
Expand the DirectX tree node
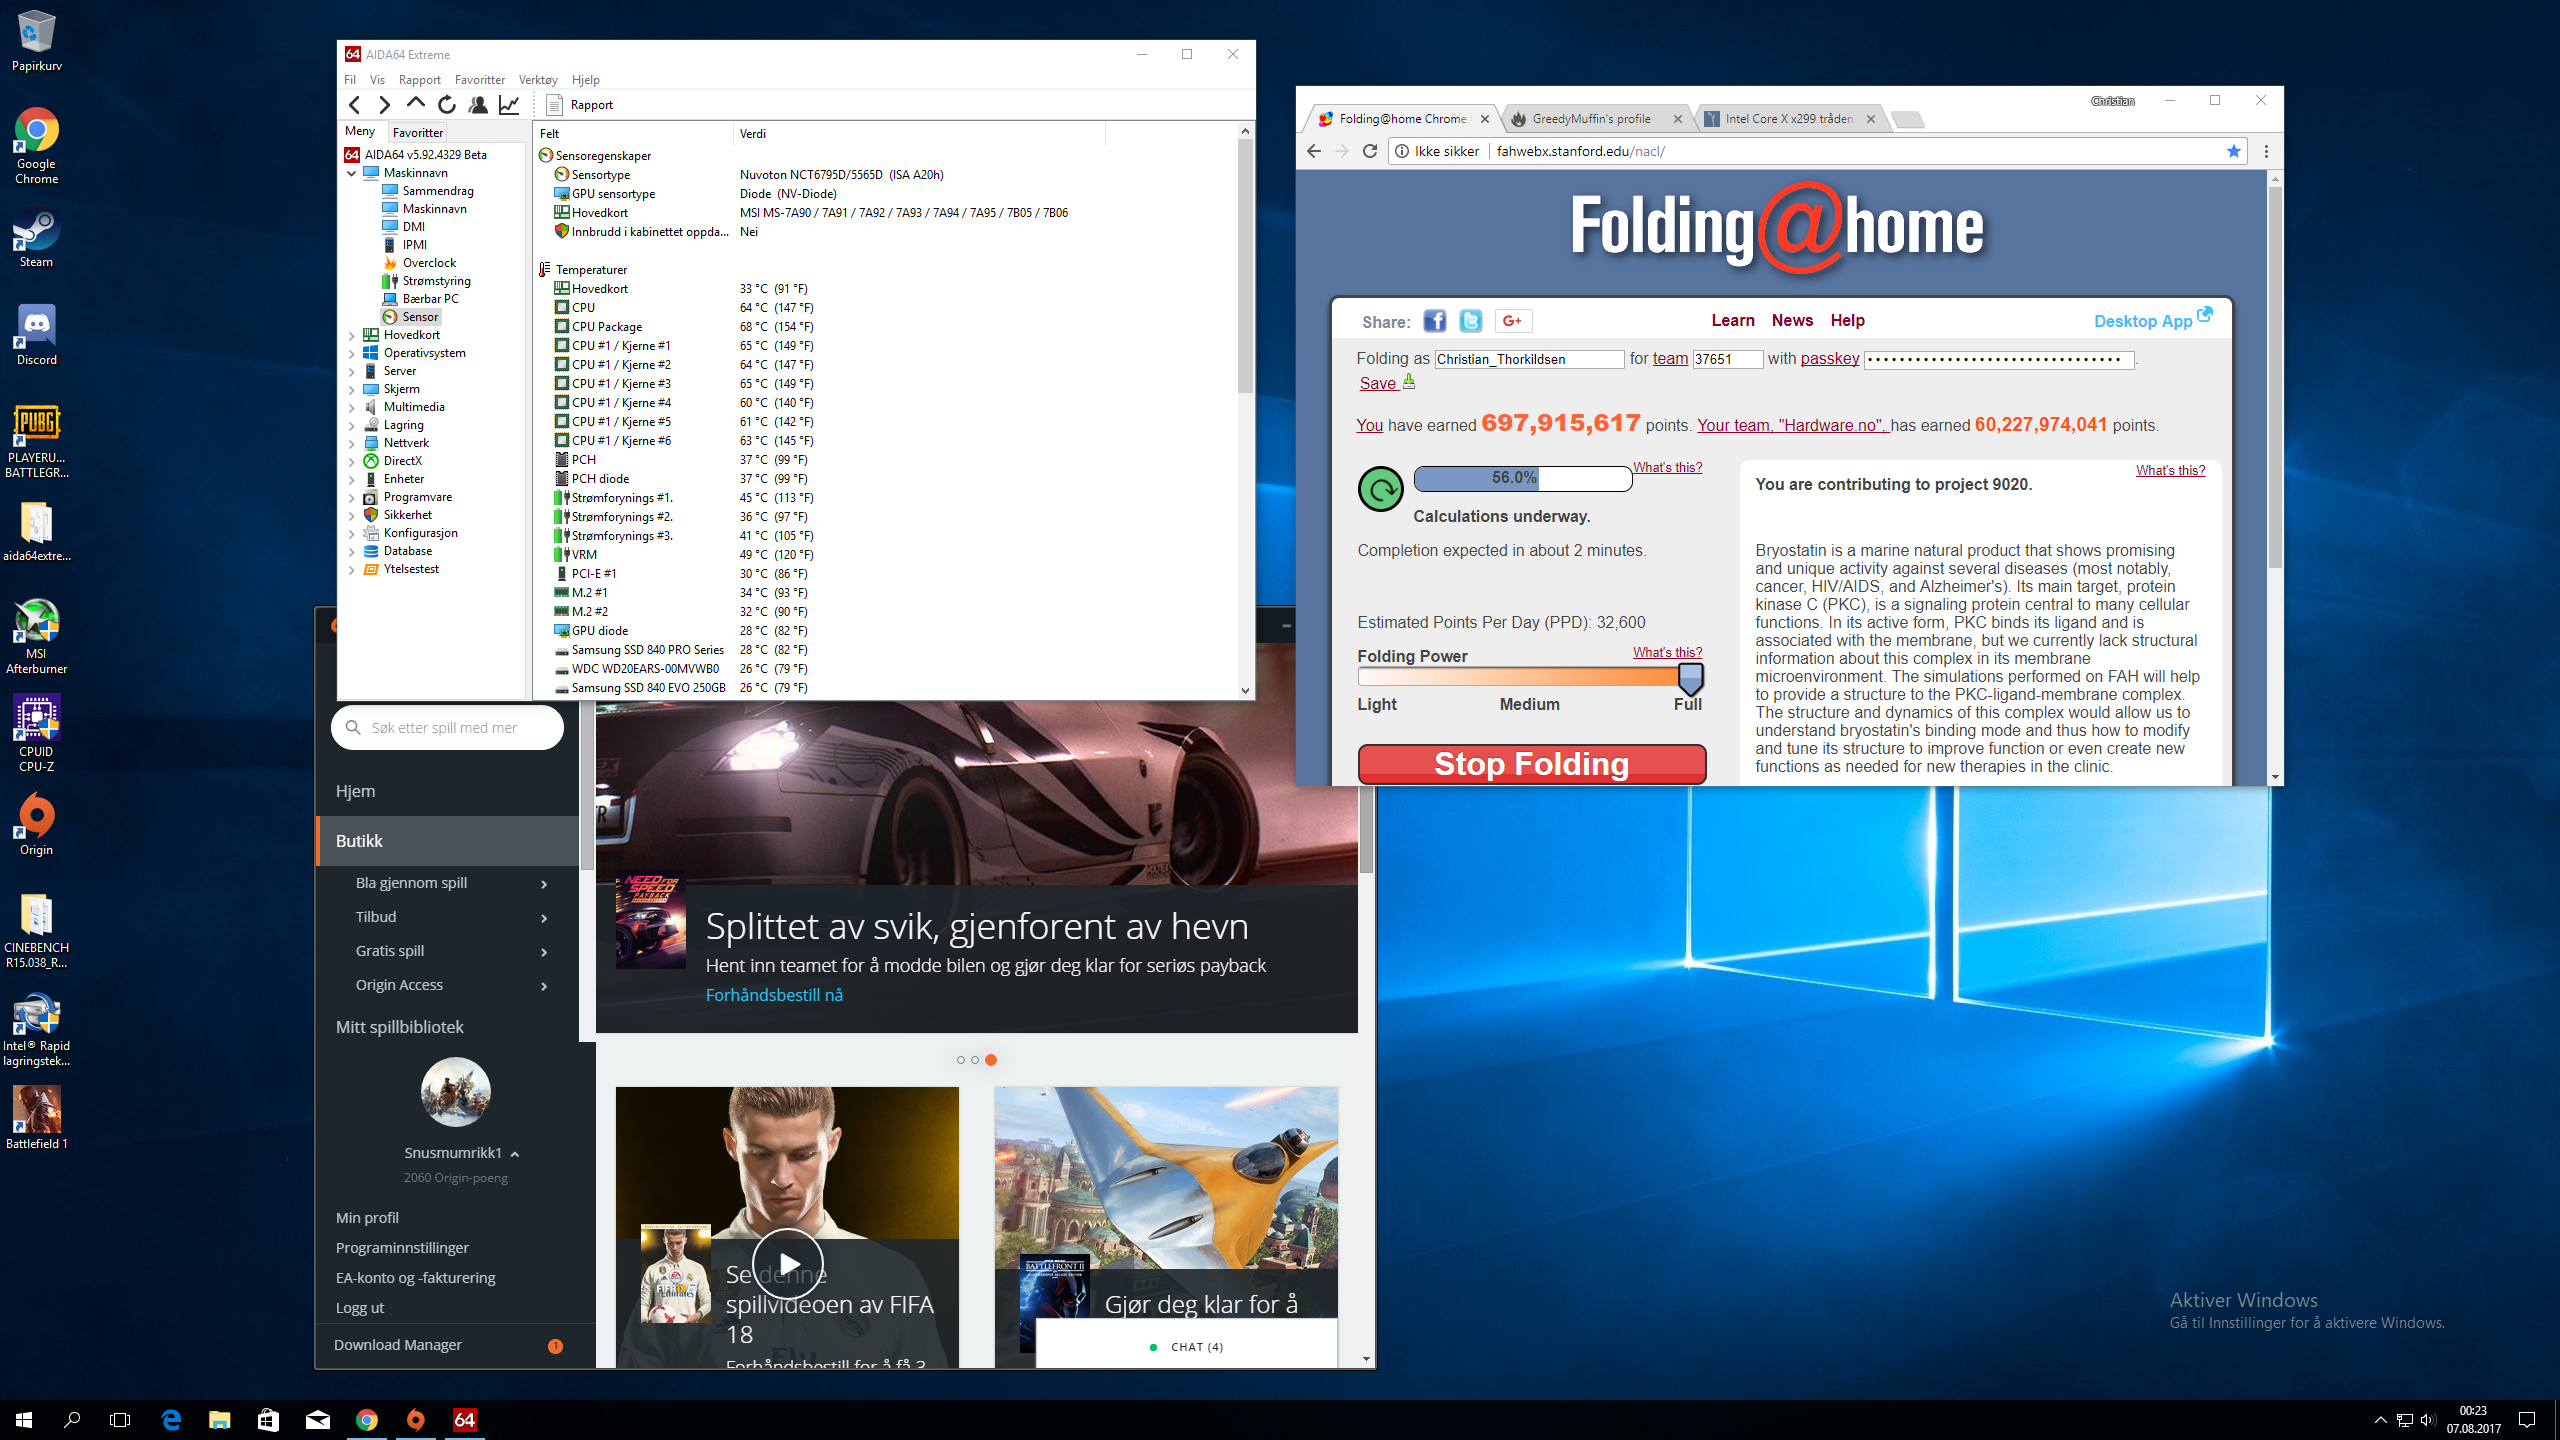pos(352,461)
